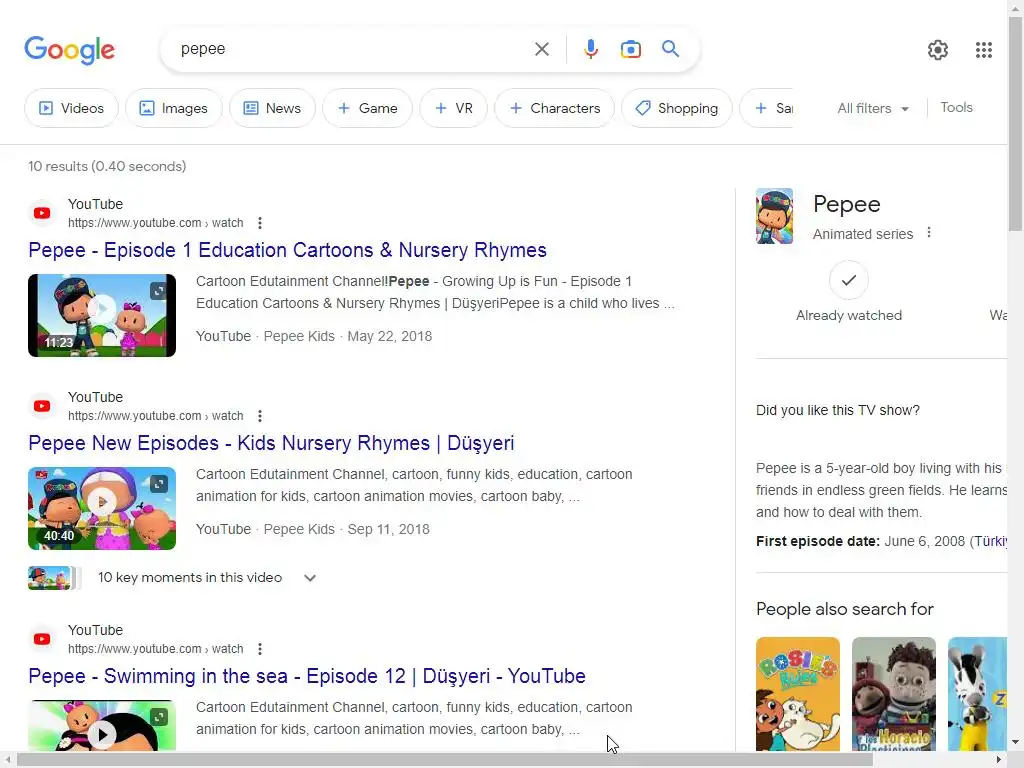Image resolution: width=1024 pixels, height=768 pixels.
Task: Add the VR filter chip
Action: point(453,108)
